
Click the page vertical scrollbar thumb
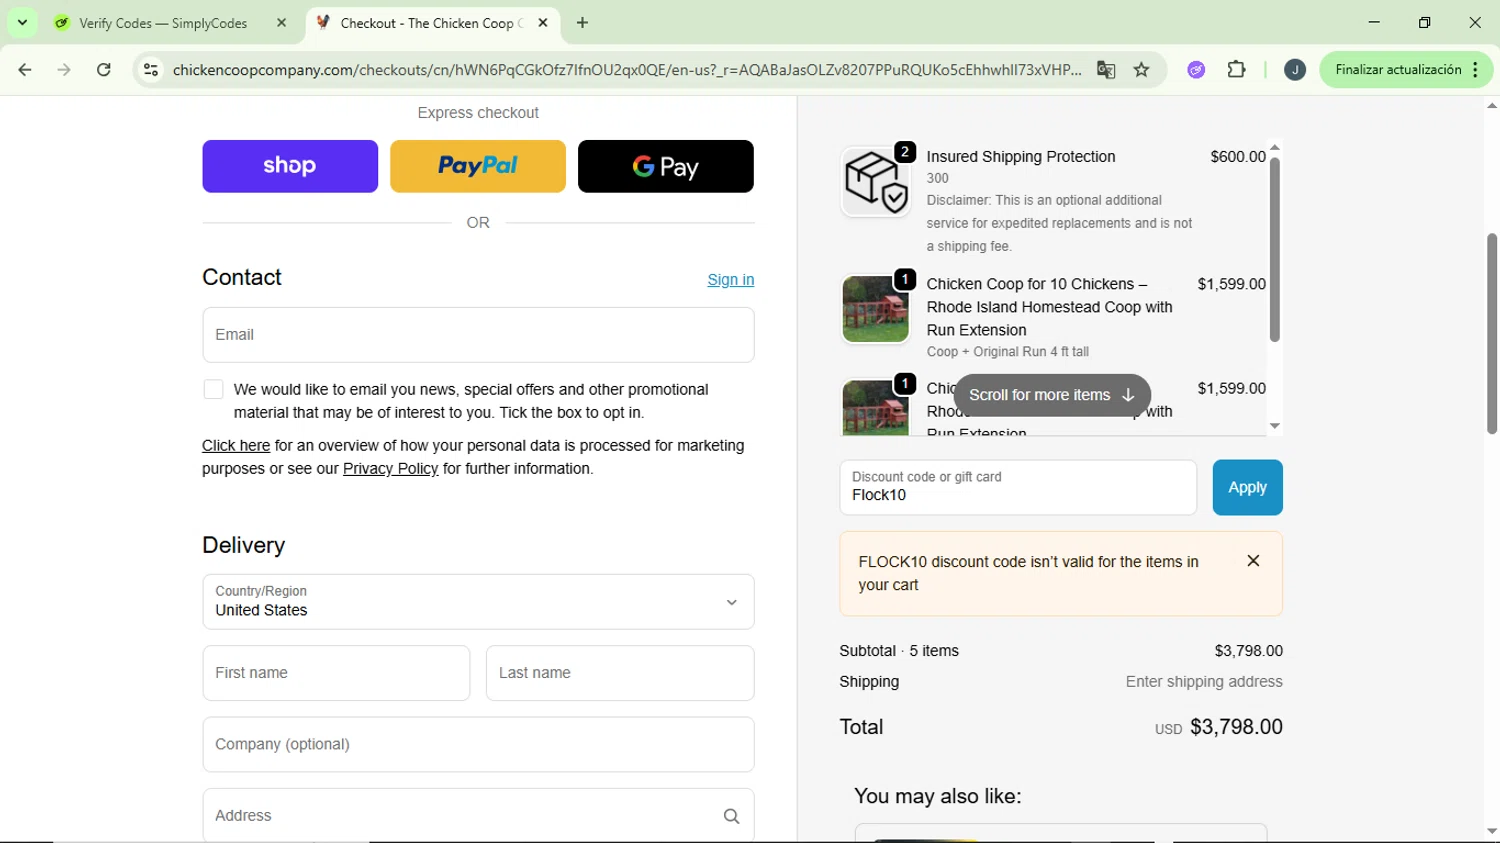[x=1492, y=333]
